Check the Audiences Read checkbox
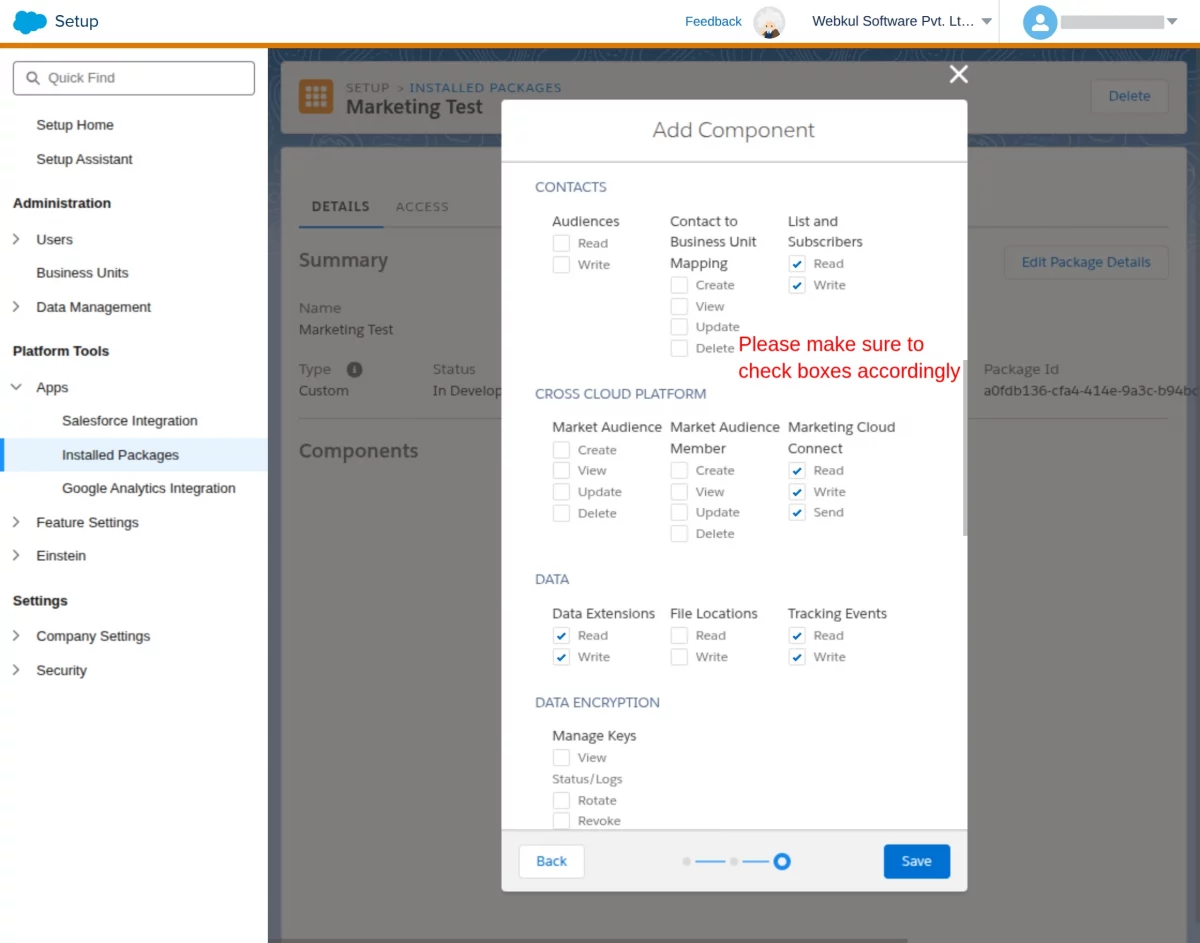 [561, 243]
